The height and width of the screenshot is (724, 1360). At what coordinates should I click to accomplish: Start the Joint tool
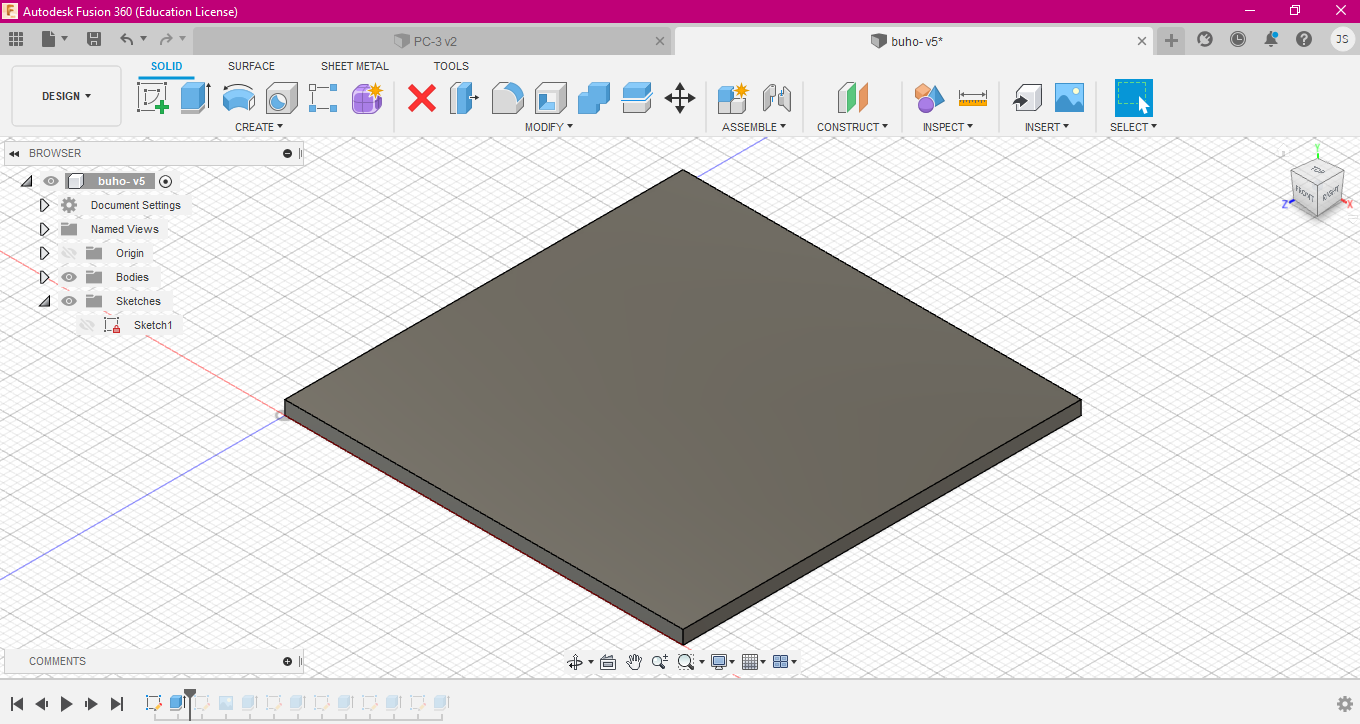coord(777,98)
